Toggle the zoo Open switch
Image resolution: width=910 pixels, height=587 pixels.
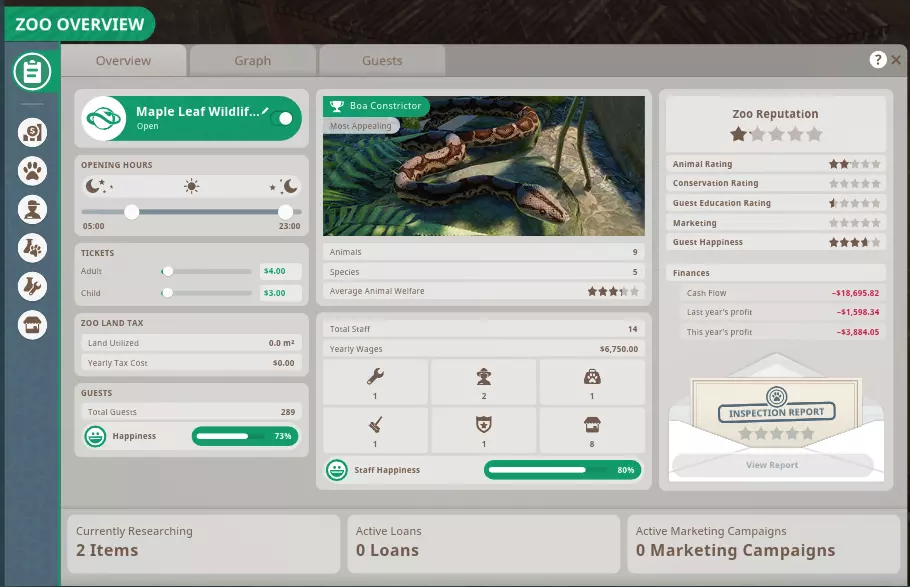coord(284,118)
